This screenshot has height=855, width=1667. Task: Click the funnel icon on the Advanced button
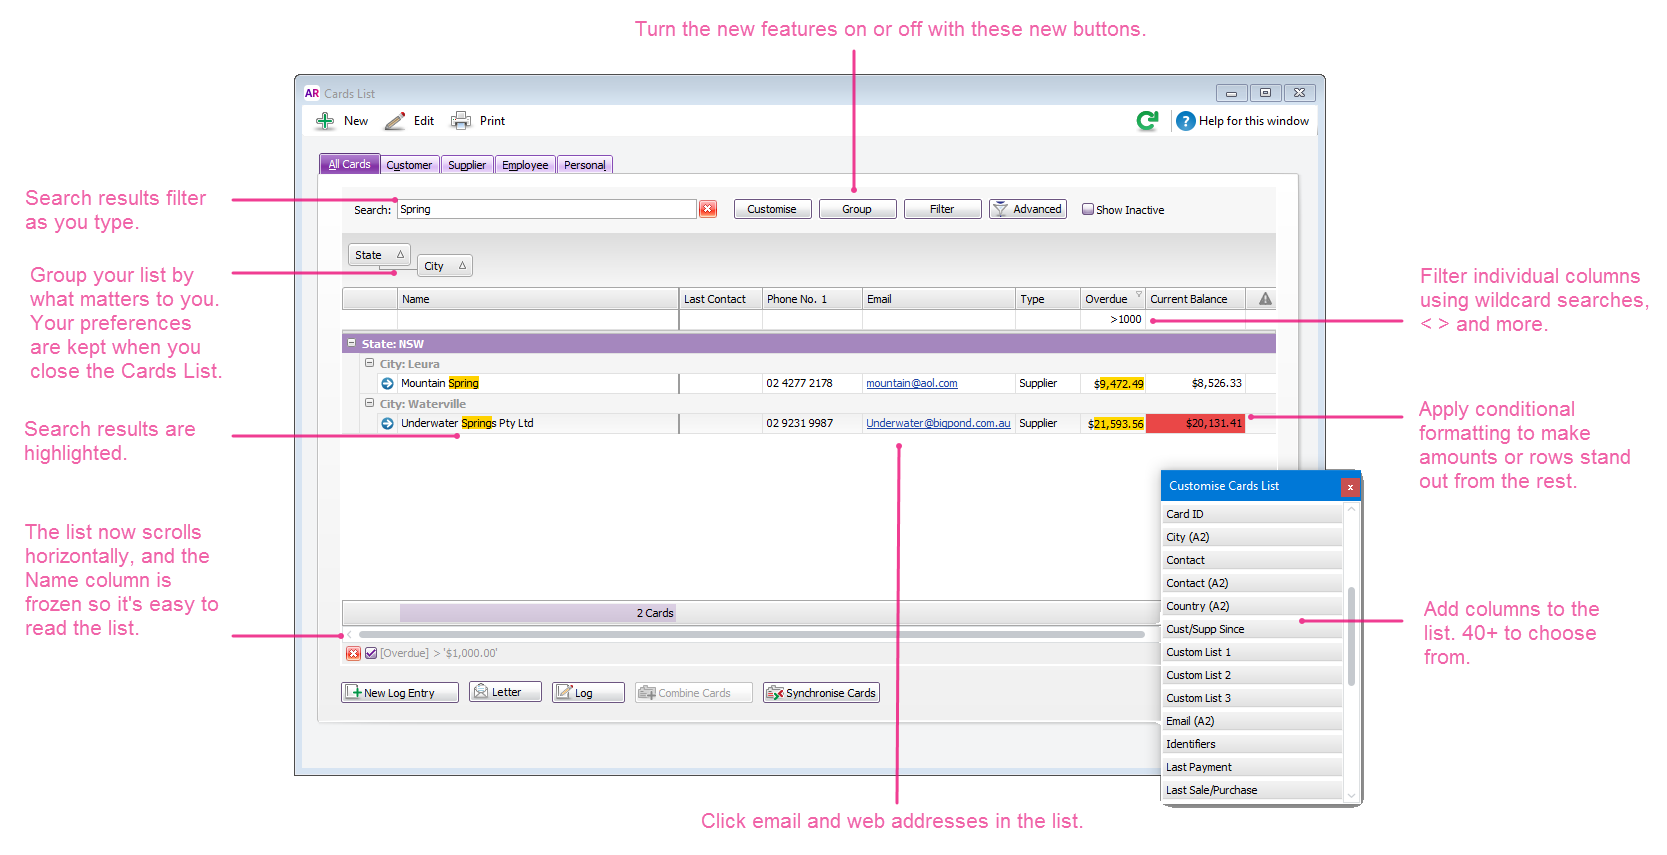[x=1001, y=209]
